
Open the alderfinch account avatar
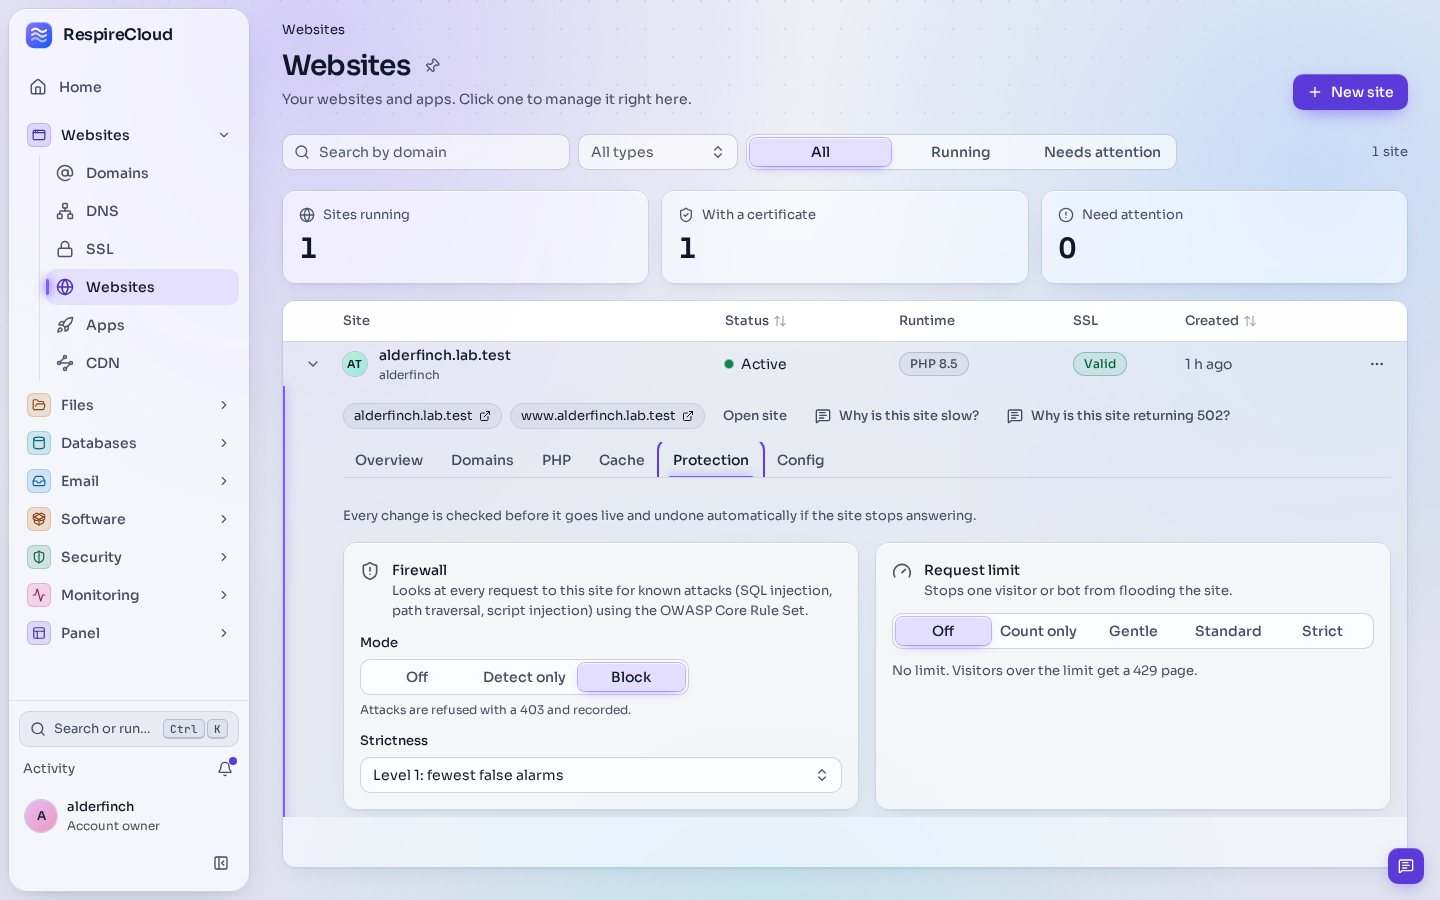tap(41, 816)
